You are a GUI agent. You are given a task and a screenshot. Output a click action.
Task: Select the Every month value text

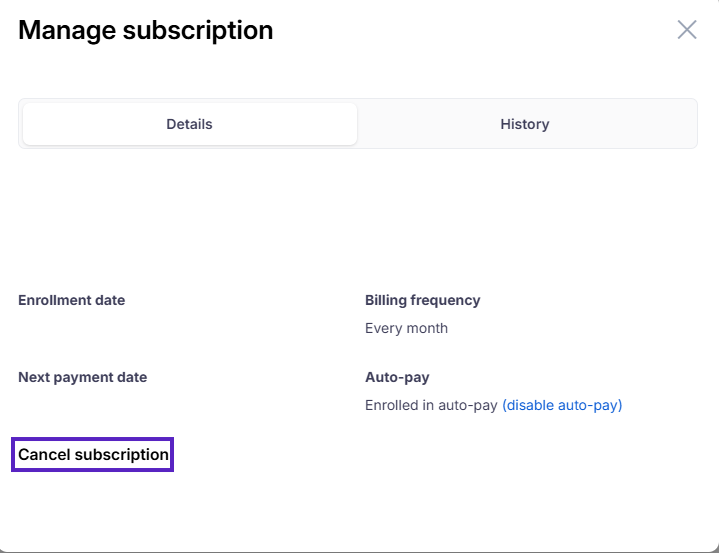[x=406, y=328]
